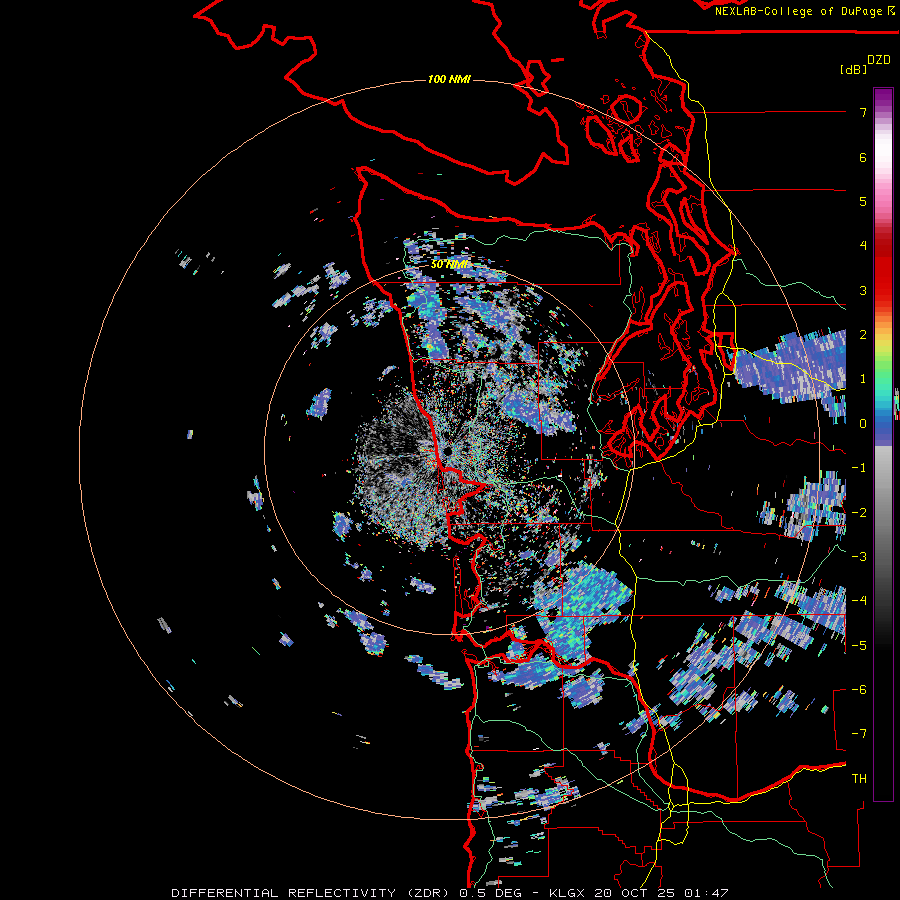The height and width of the screenshot is (900, 900).
Task: Click the 7 value on the scale
Action: point(863,112)
